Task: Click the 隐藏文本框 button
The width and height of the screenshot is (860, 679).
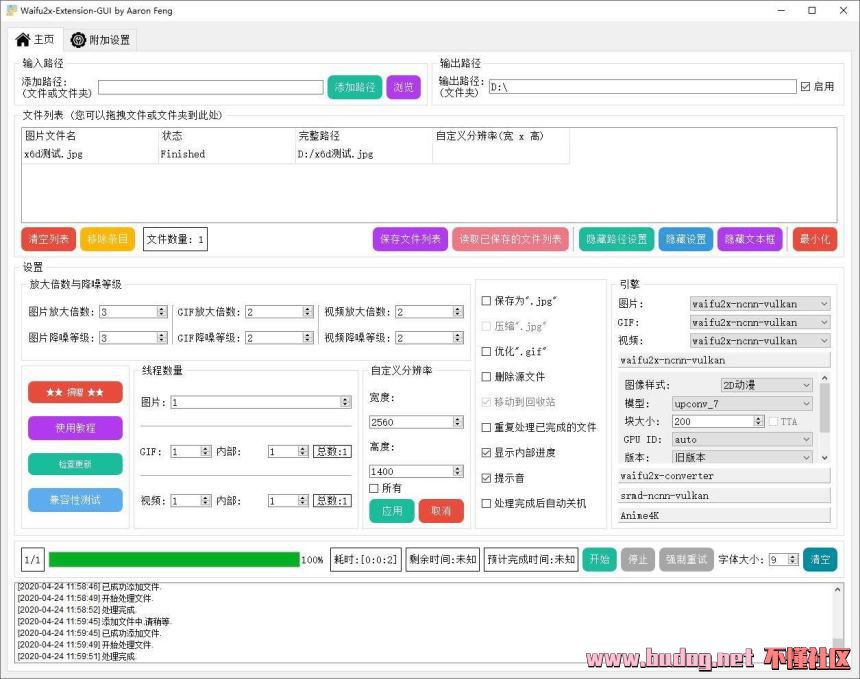Action: pyautogui.click(x=750, y=239)
